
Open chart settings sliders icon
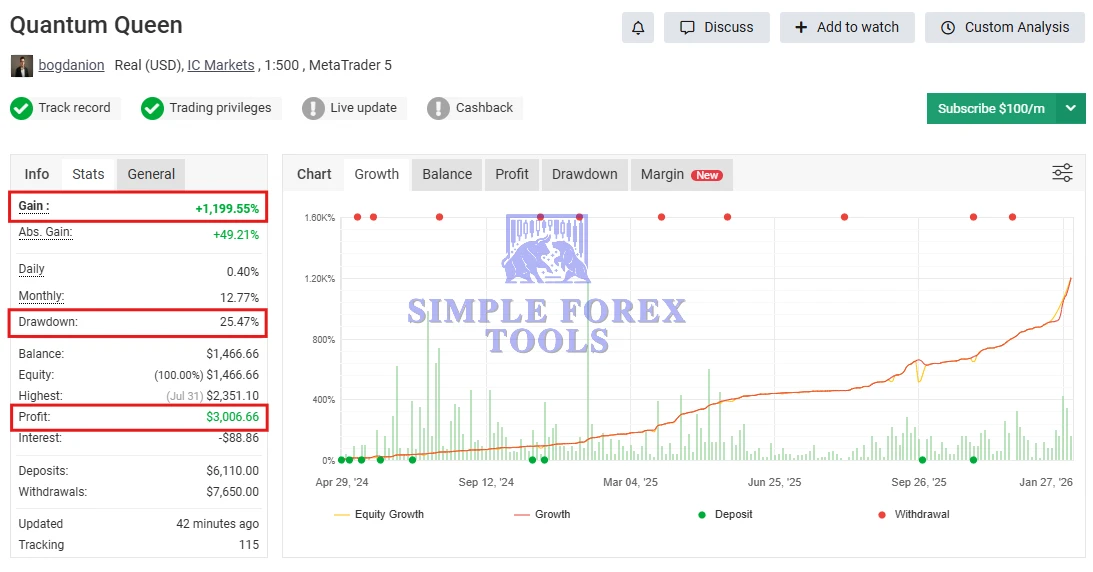(x=1062, y=173)
